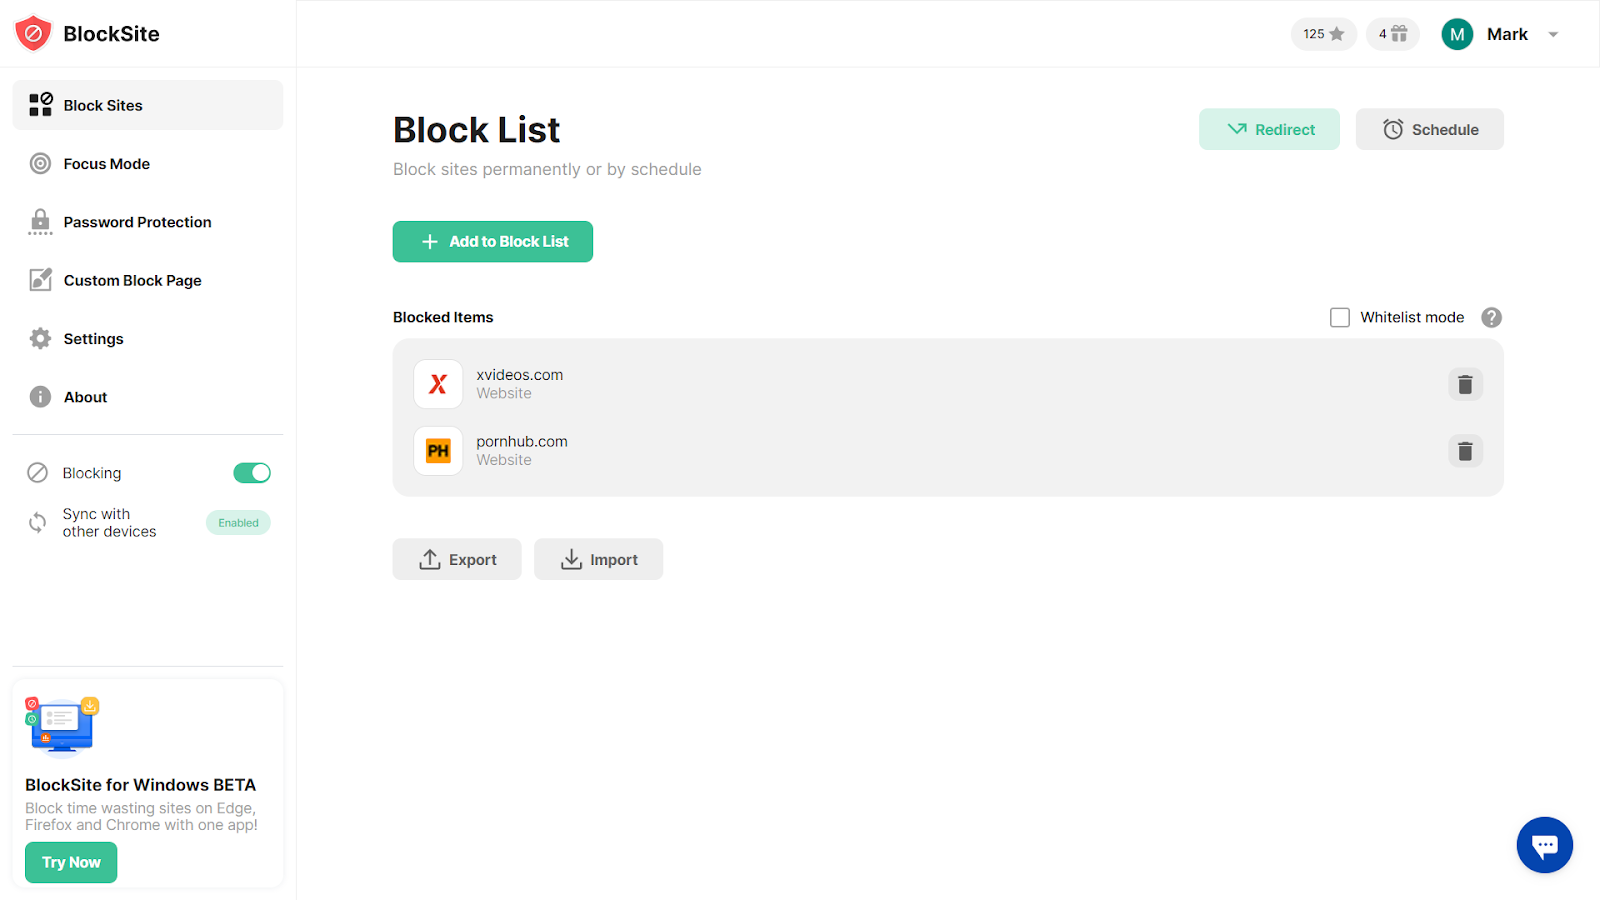Click the Sync refresh arrows icon

point(37,522)
